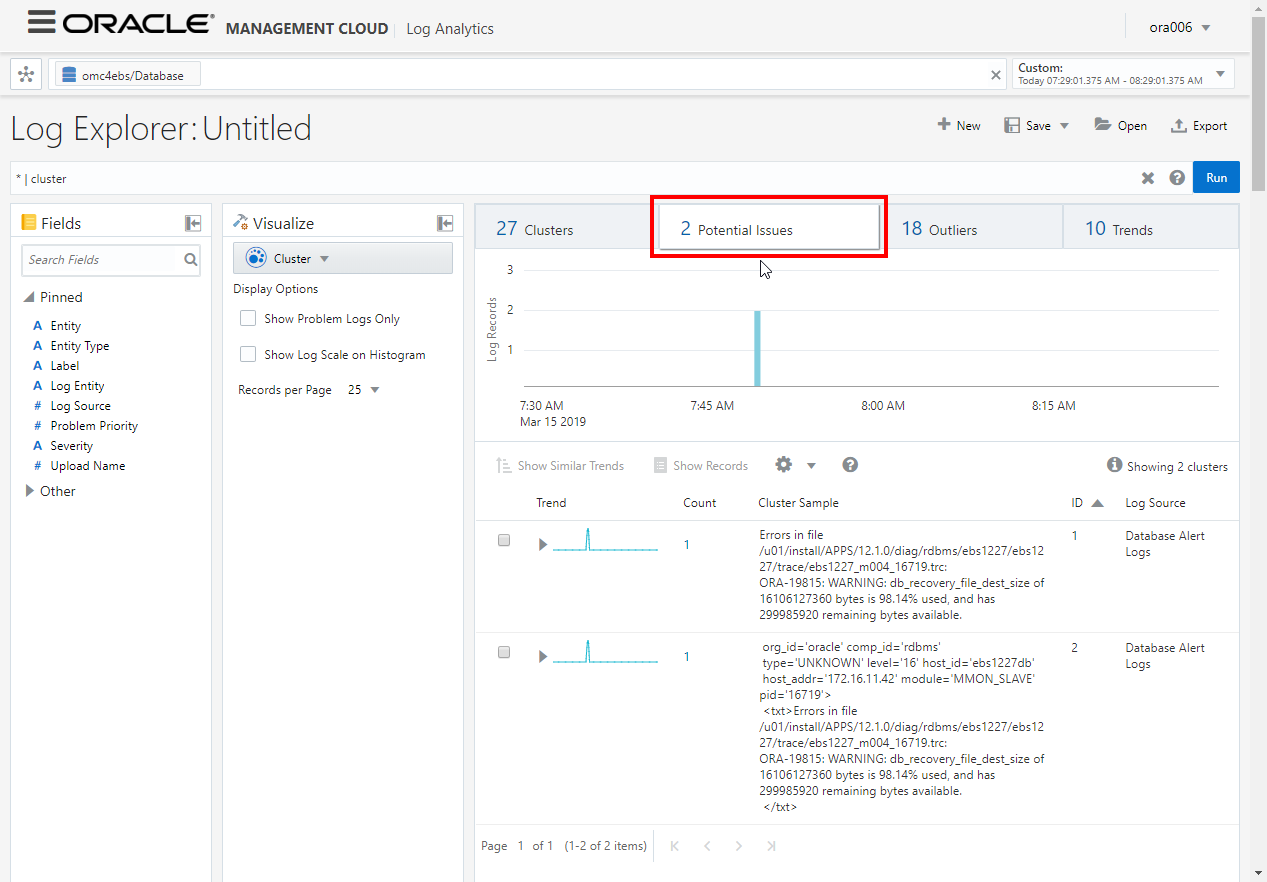Open a saved search with Open
Viewport: 1267px width, 882px height.
pos(1120,125)
